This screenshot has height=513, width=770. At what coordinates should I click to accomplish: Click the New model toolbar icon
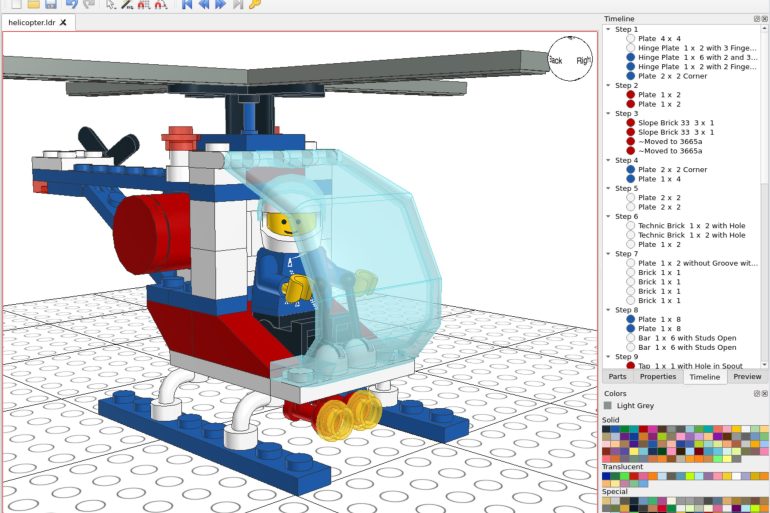click(16, 4)
